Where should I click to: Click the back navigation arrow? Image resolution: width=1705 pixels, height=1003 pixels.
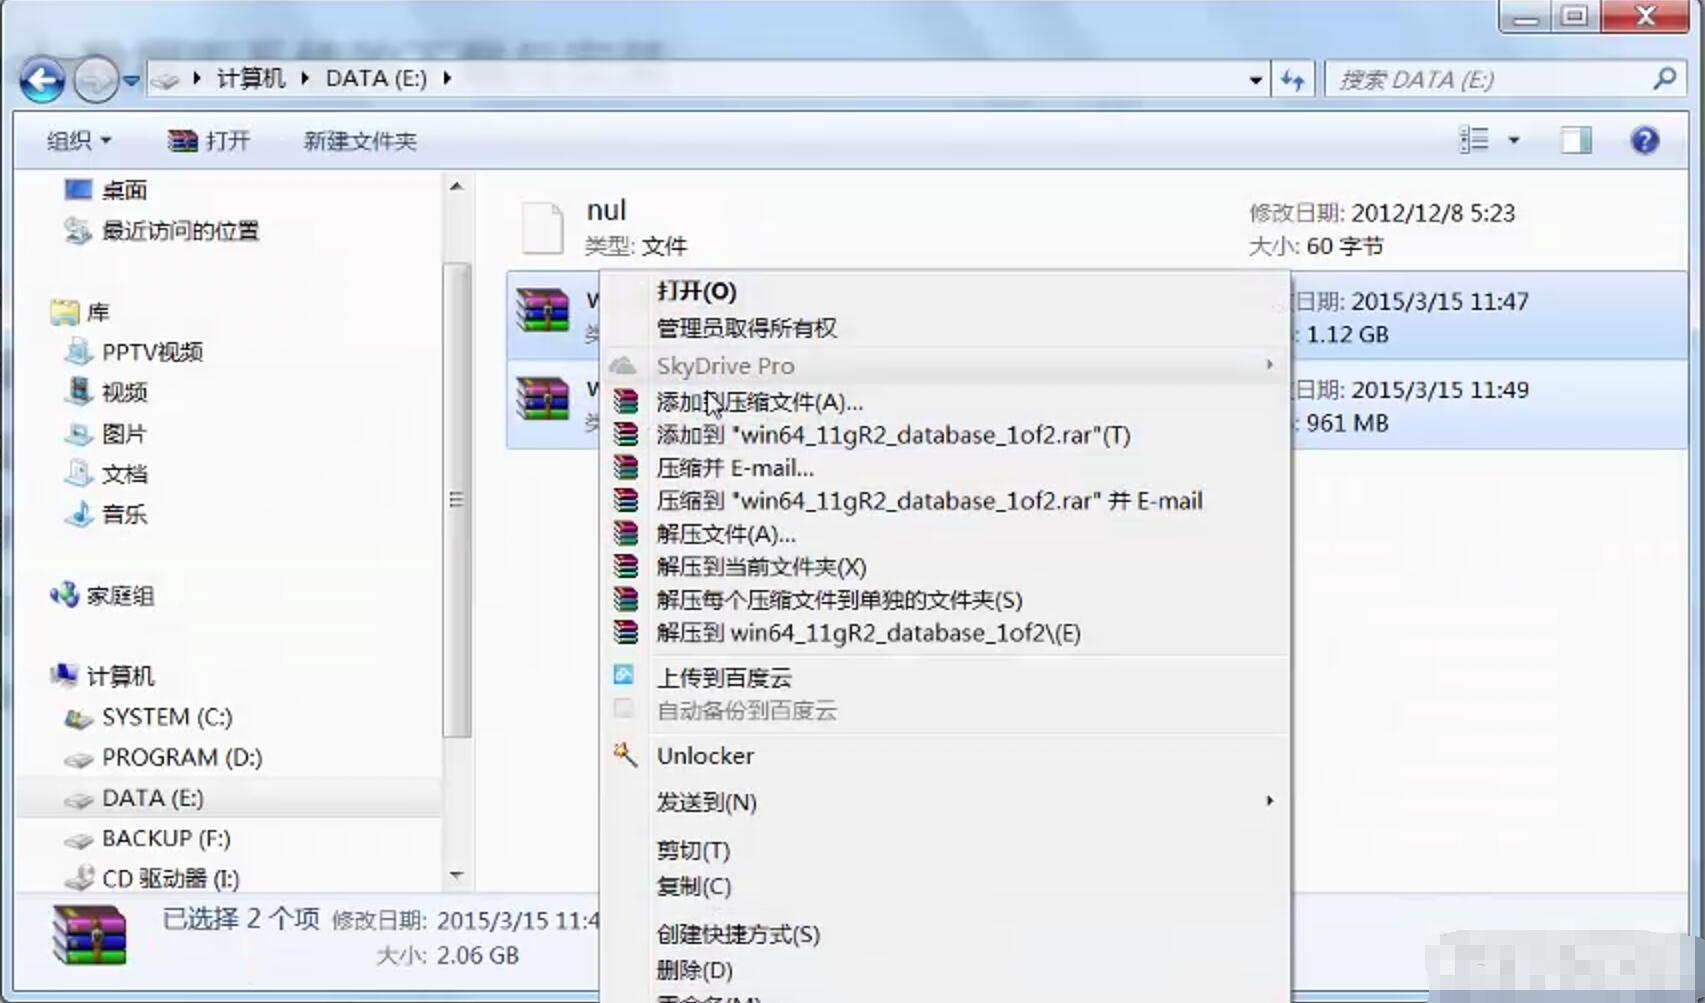[x=41, y=79]
